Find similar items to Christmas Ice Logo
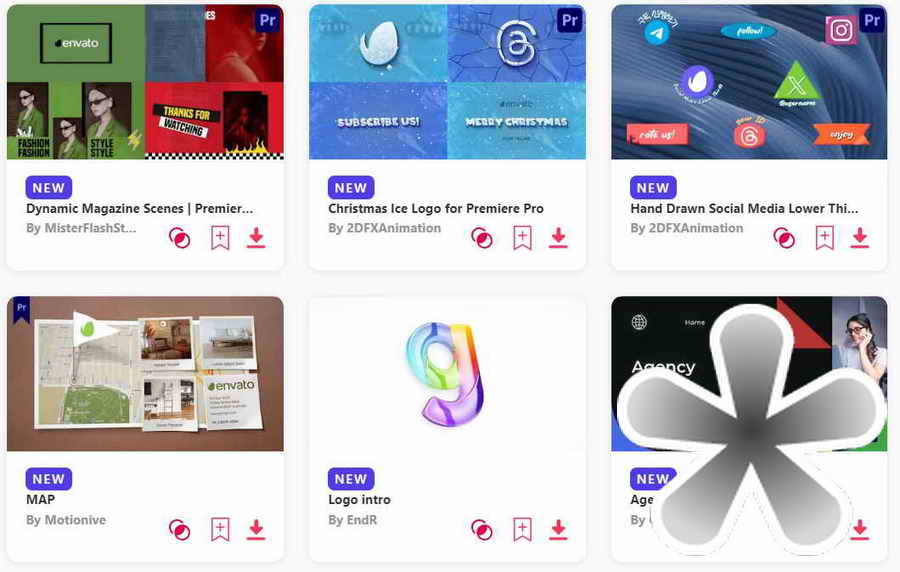Screen dimensions: 900x572 coord(481,238)
